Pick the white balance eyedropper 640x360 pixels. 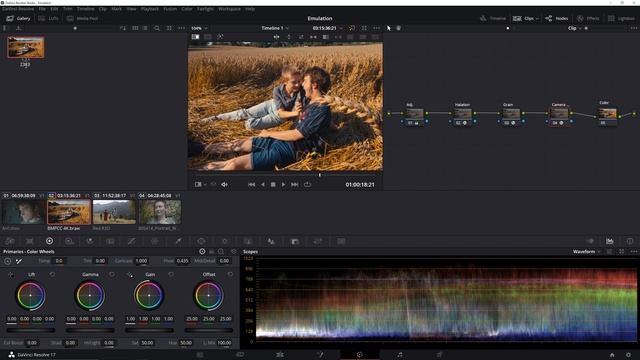(x=19, y=261)
